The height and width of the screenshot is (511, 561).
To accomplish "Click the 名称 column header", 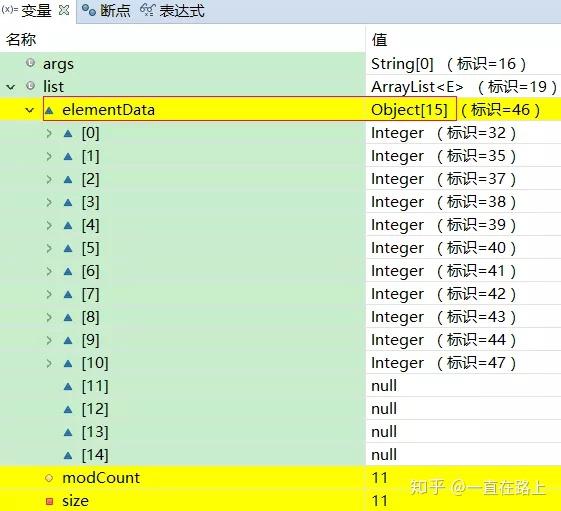I will [x=21, y=39].
